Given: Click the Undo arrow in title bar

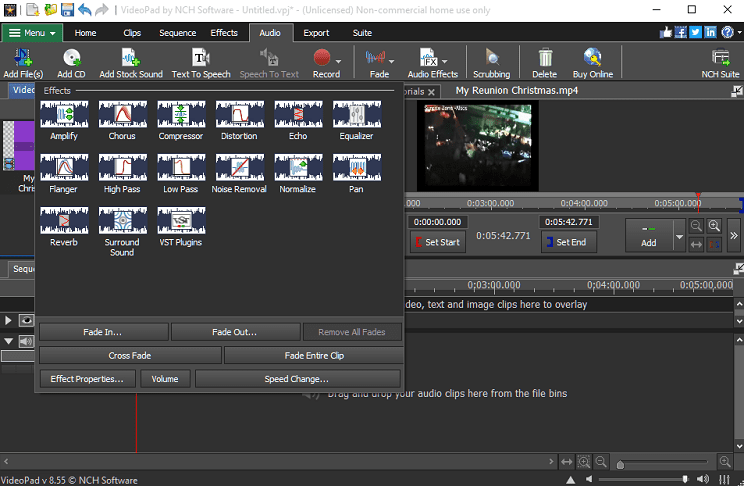Looking at the screenshot, I should click(x=84, y=9).
